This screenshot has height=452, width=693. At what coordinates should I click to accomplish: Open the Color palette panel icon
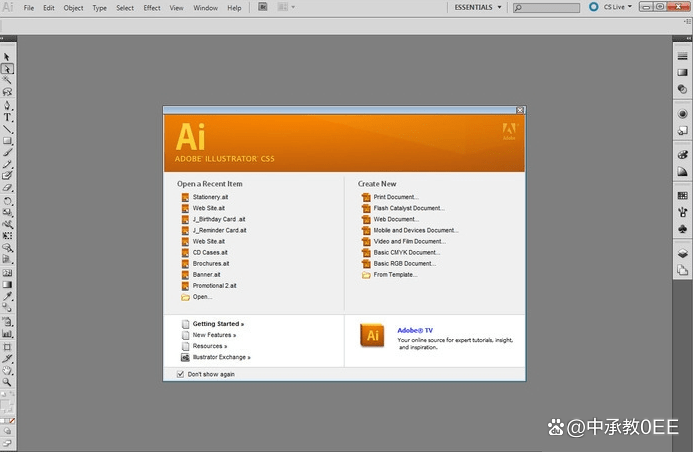click(x=682, y=155)
